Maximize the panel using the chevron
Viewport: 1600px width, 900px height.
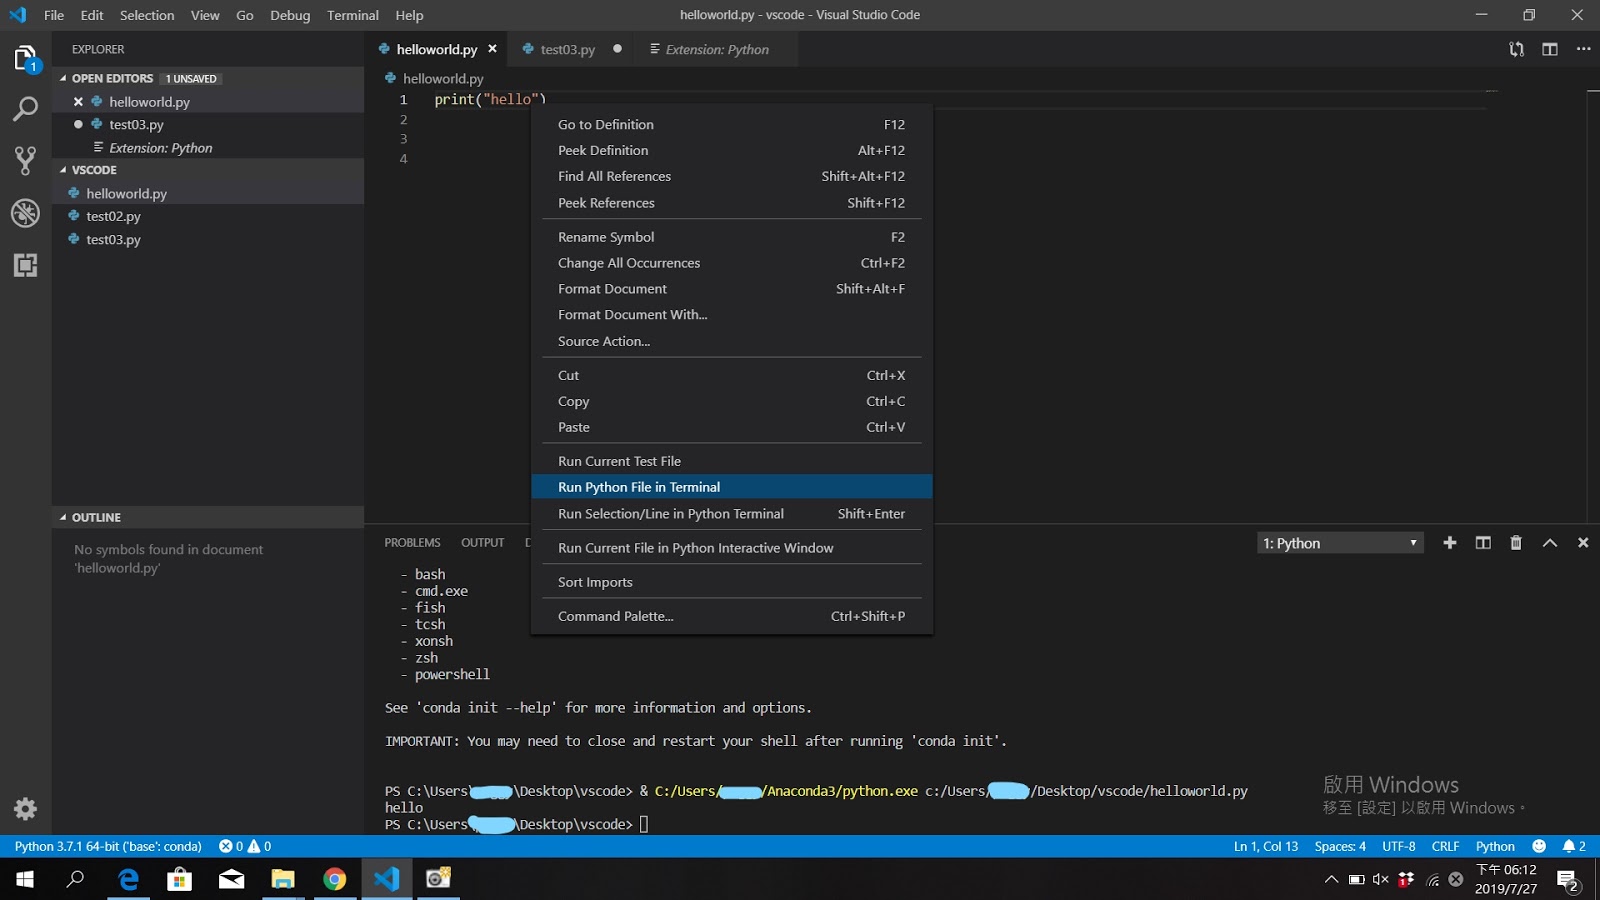point(1550,542)
